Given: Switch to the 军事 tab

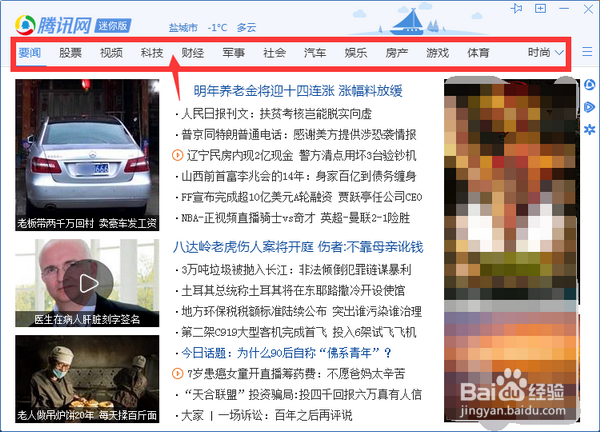Looking at the screenshot, I should [x=233, y=52].
